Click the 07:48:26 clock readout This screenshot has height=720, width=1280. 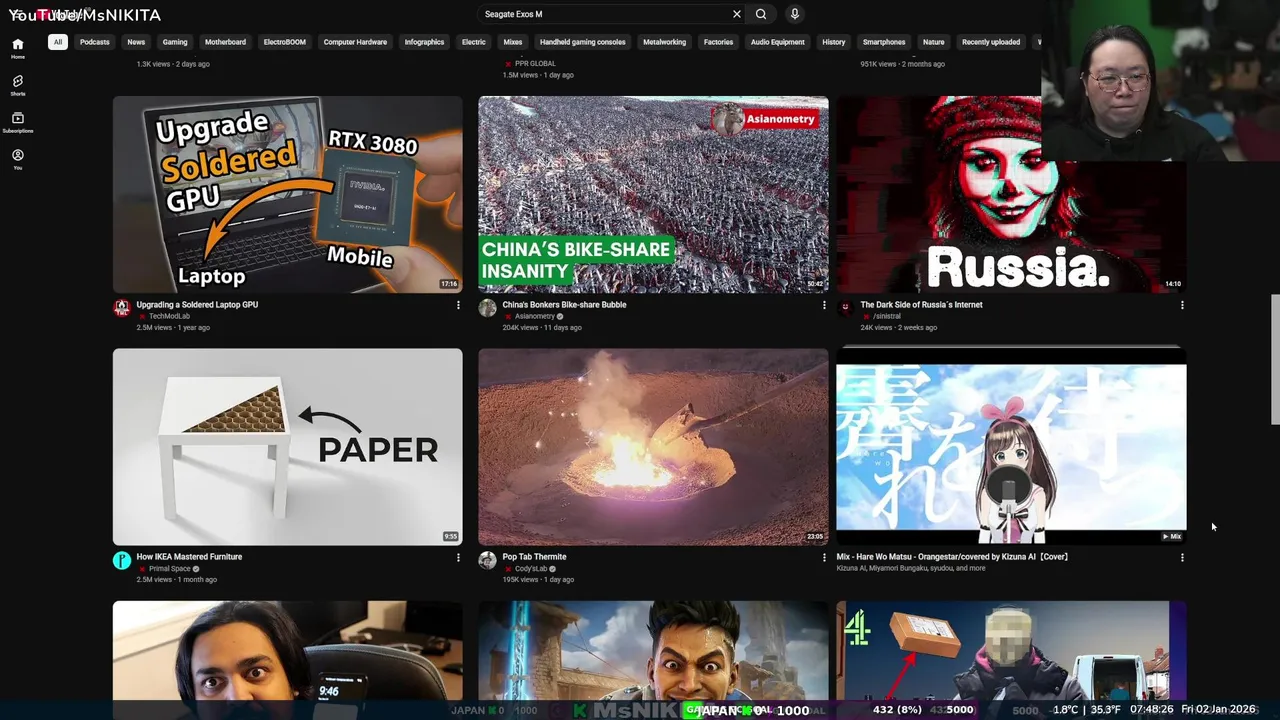click(x=1152, y=709)
